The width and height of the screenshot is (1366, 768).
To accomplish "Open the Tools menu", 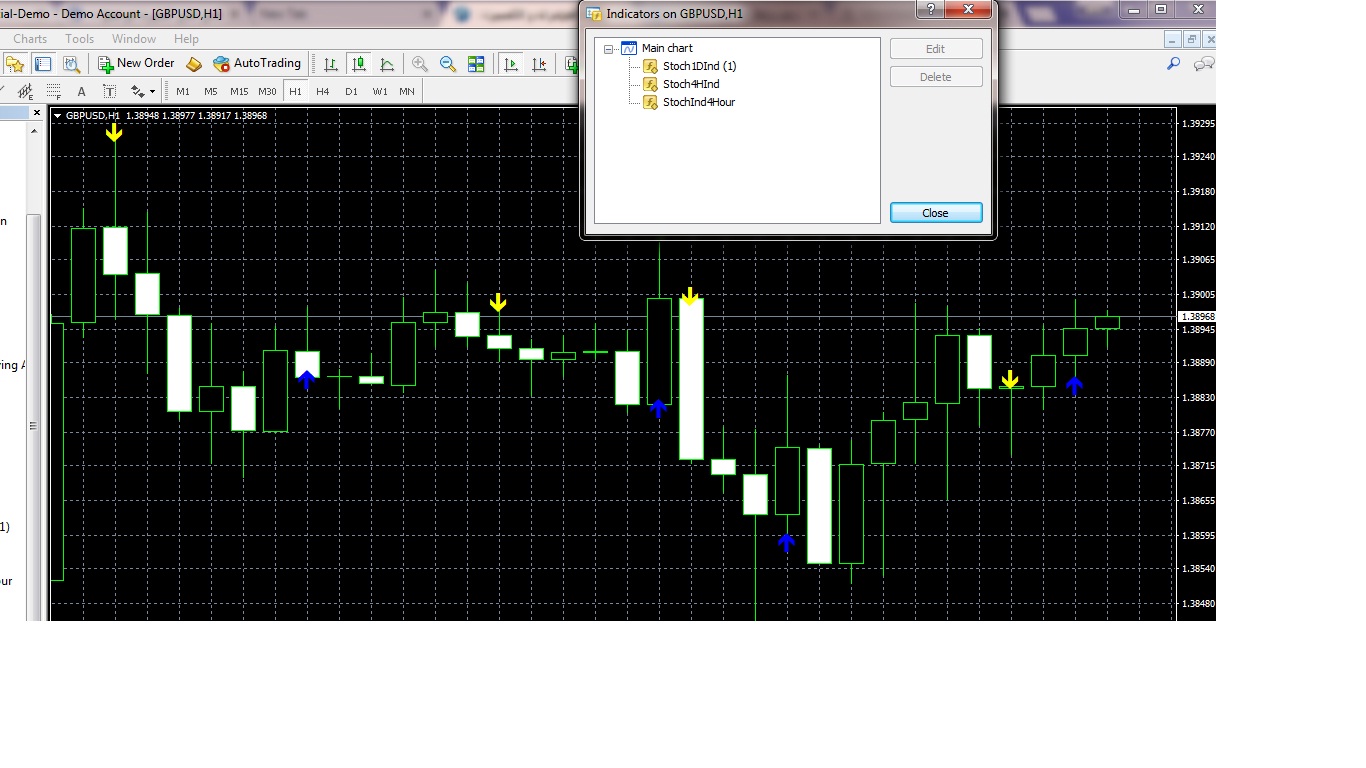I will click(79, 39).
